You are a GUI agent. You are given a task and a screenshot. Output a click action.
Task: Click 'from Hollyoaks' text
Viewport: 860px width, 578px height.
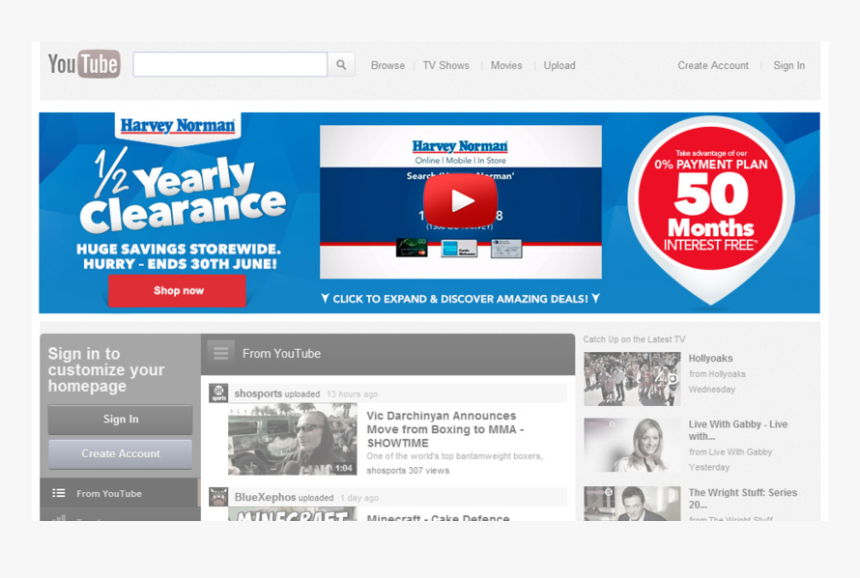[x=717, y=374]
